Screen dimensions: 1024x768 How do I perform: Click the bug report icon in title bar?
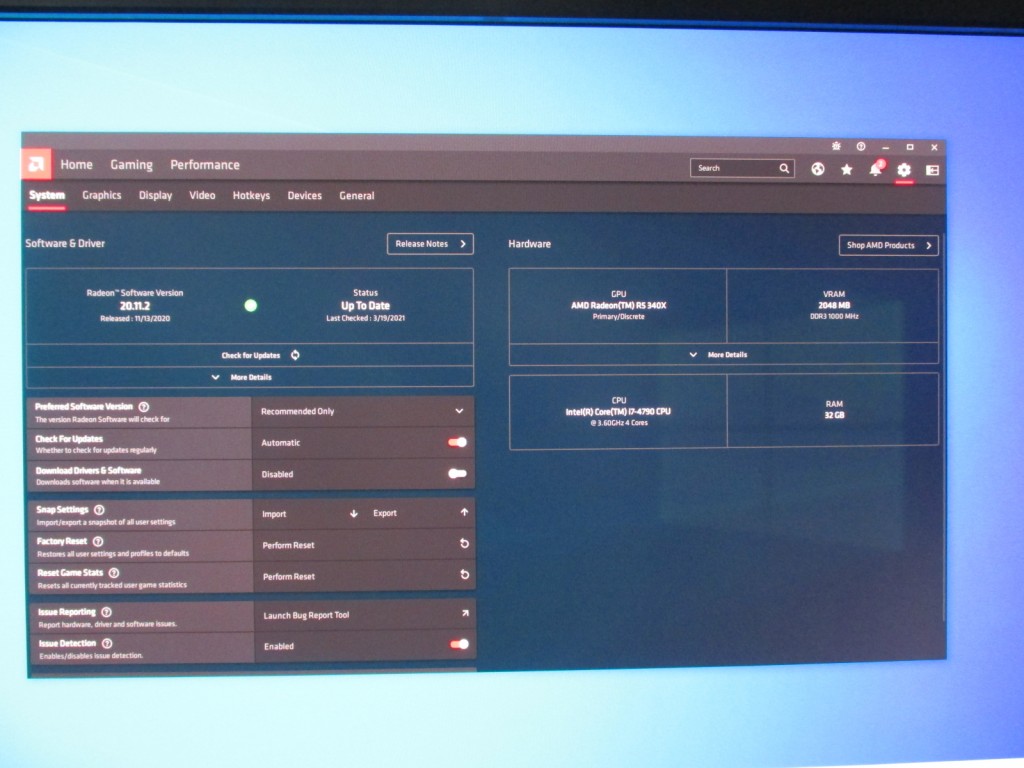836,146
